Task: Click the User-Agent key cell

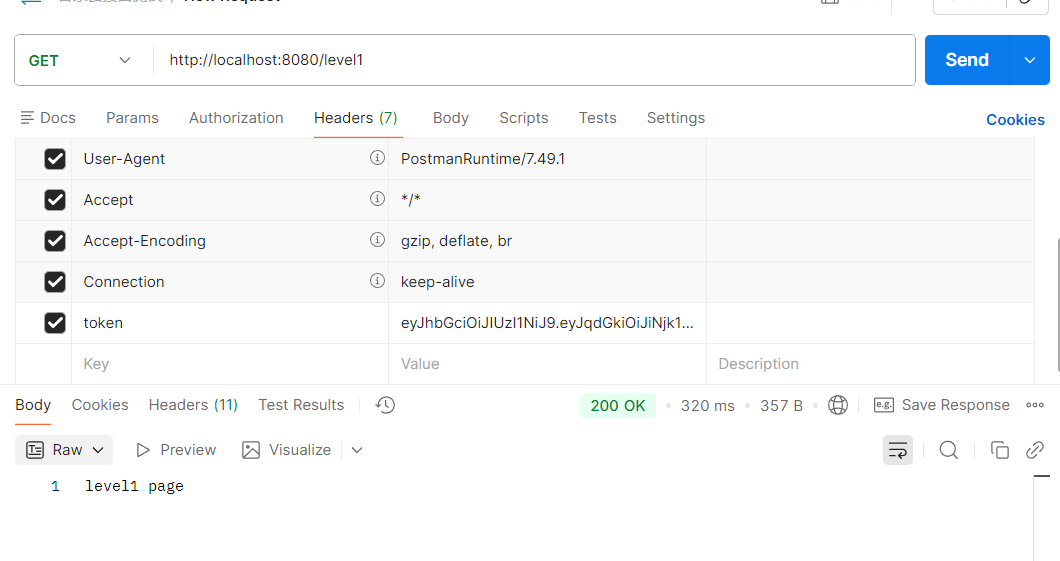Action: coord(230,159)
